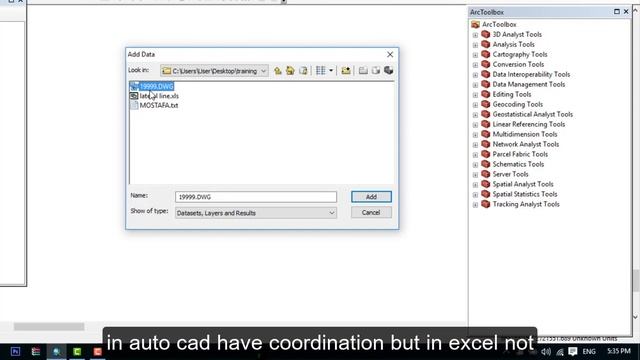Click the Connect To Folder icon
Screen dimensions: 640x360
tap(346, 71)
